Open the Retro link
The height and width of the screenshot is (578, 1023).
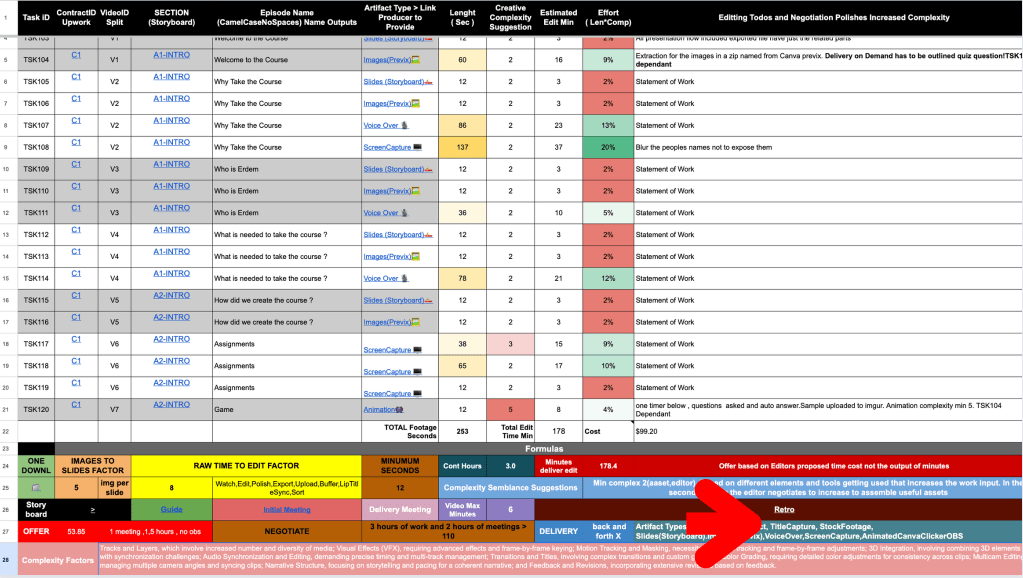point(784,510)
